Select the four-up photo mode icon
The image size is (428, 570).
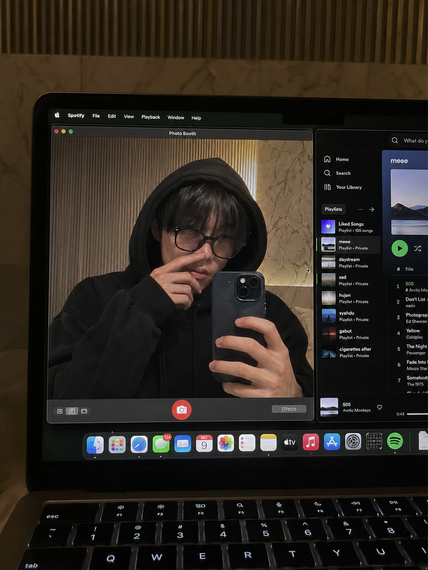[60, 411]
